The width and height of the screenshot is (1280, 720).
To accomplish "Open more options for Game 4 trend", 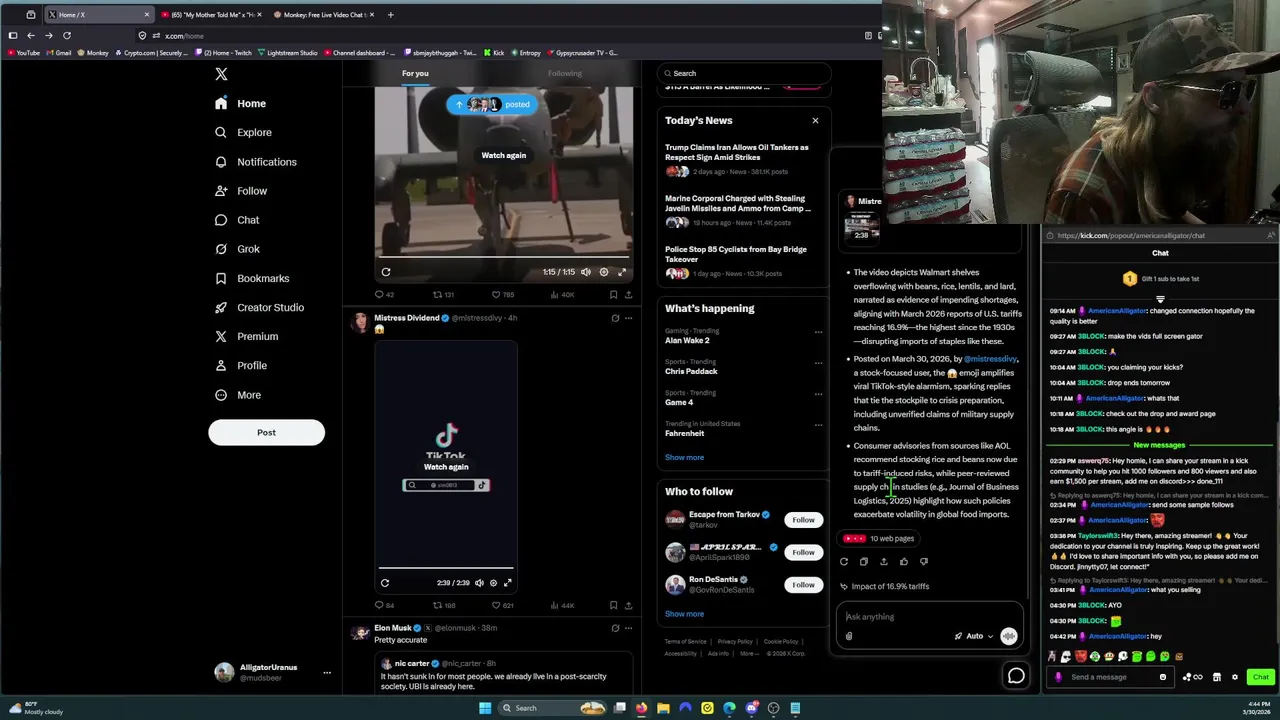I will (818, 394).
